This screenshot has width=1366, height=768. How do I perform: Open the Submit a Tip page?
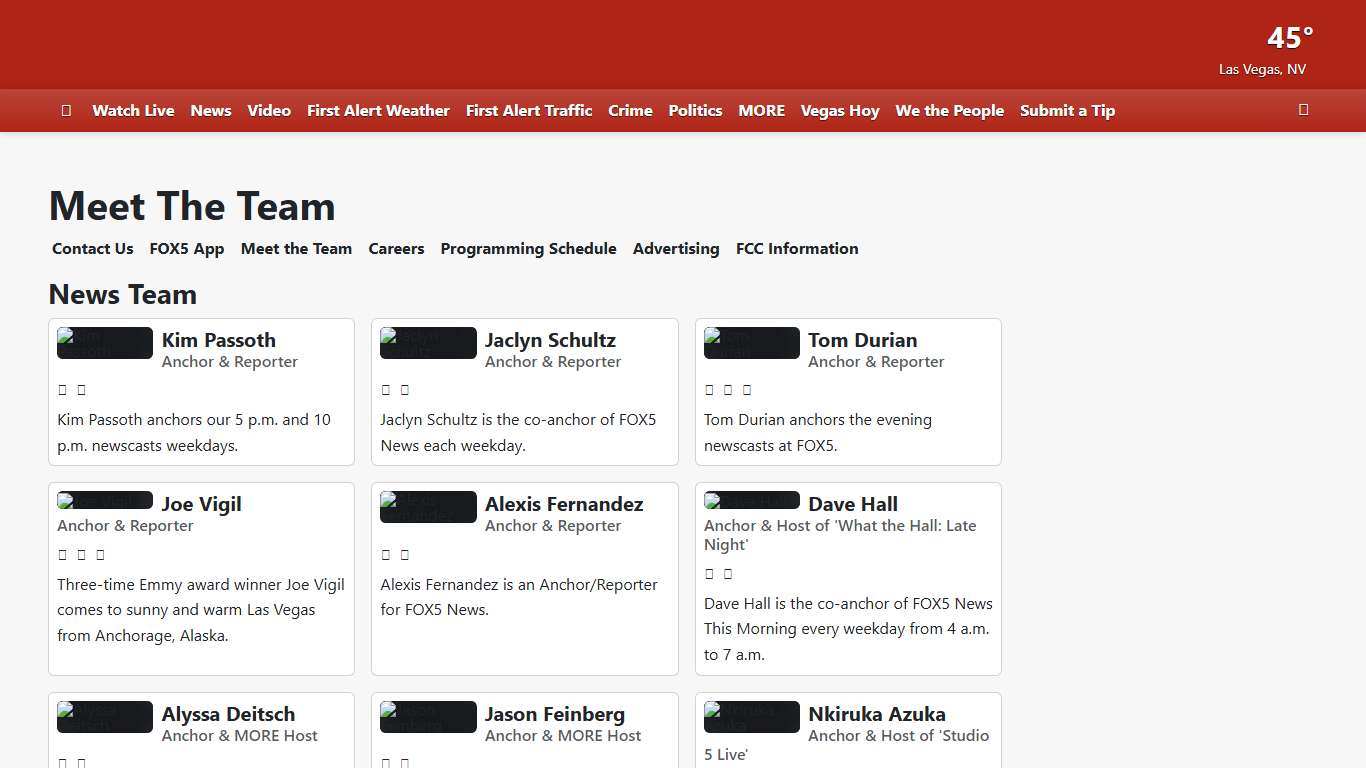coord(1067,111)
